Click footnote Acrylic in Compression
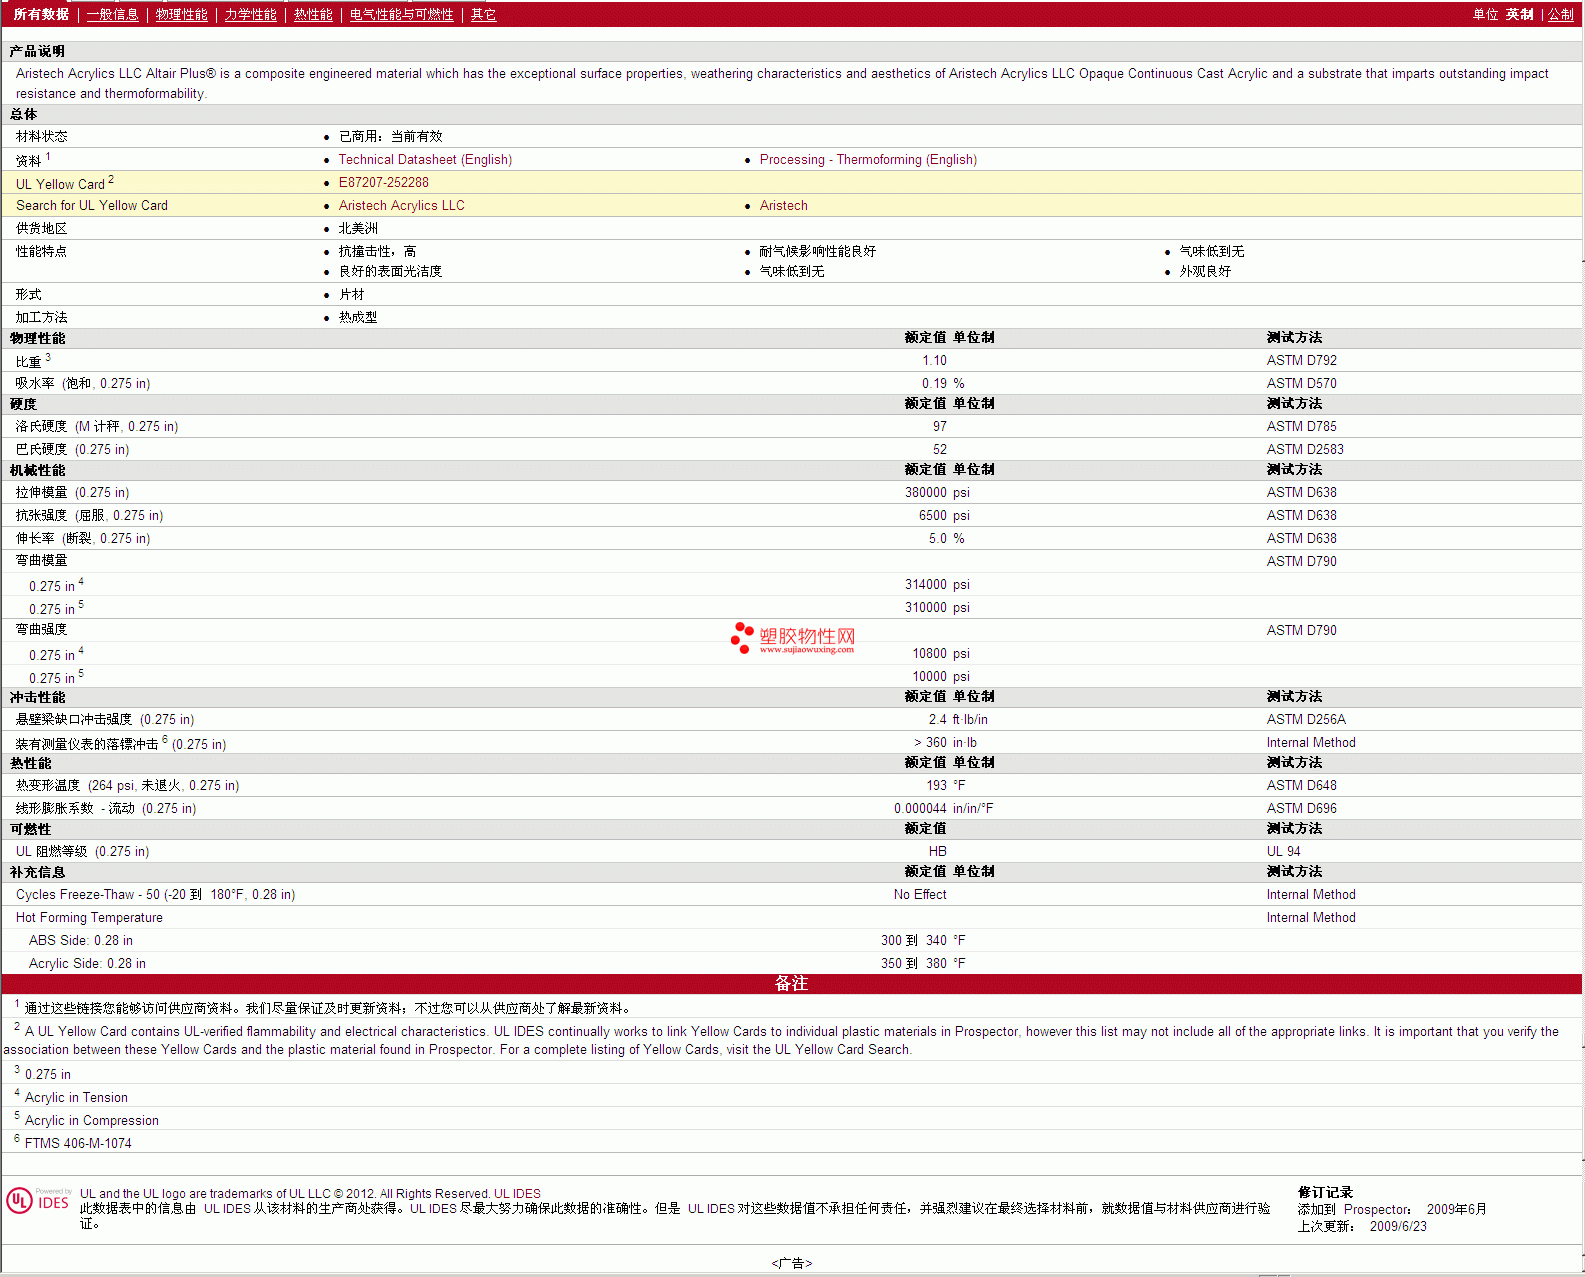The height and width of the screenshot is (1277, 1585). coord(91,1120)
